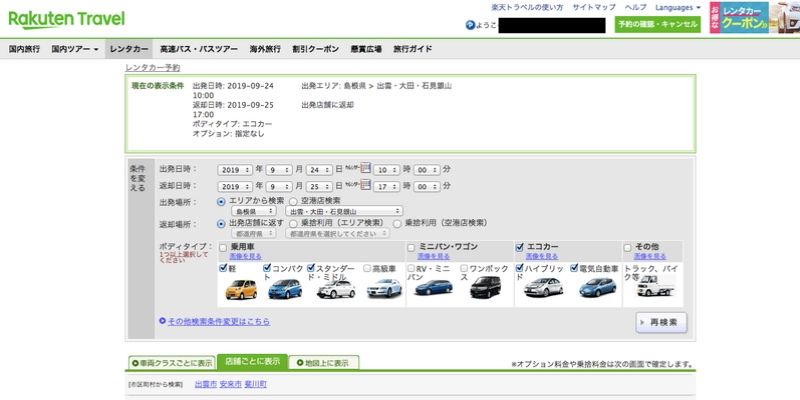Click the 高級車 sedan image

point(384,289)
